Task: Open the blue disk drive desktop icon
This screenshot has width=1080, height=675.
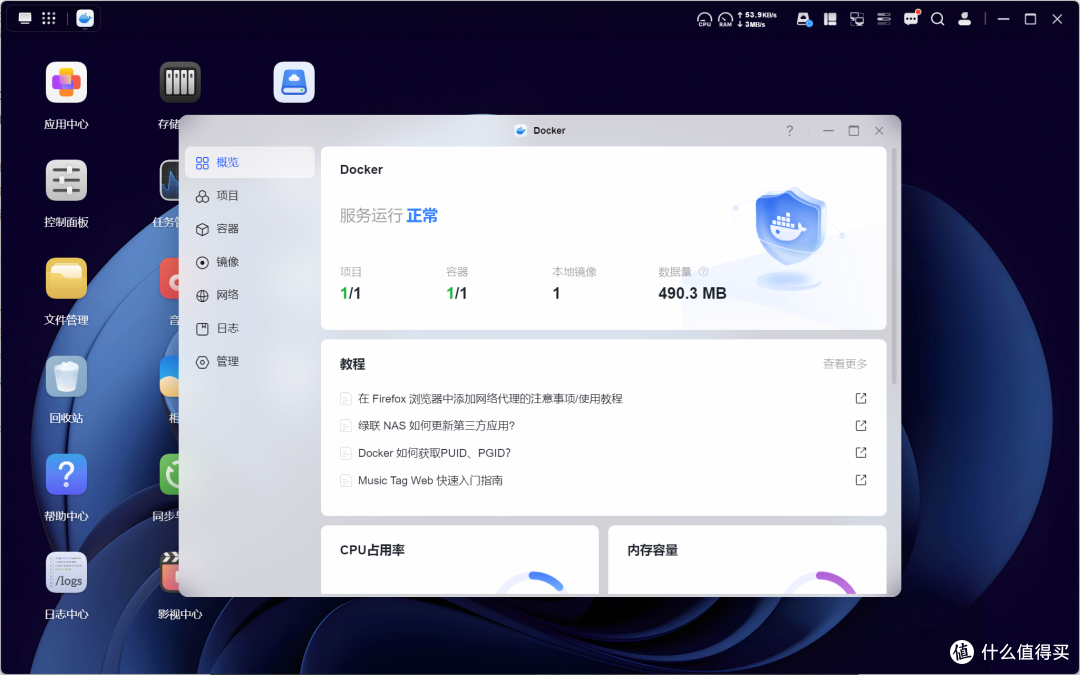Action: [294, 83]
